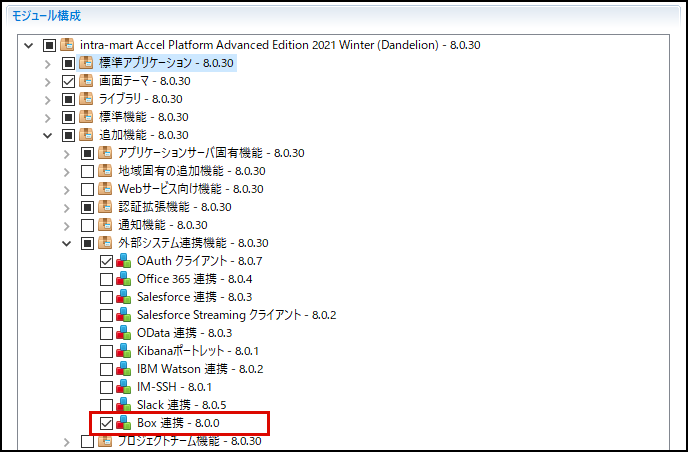Uncheck the OAuth クライアント checkbox
The image size is (688, 452).
click(106, 261)
